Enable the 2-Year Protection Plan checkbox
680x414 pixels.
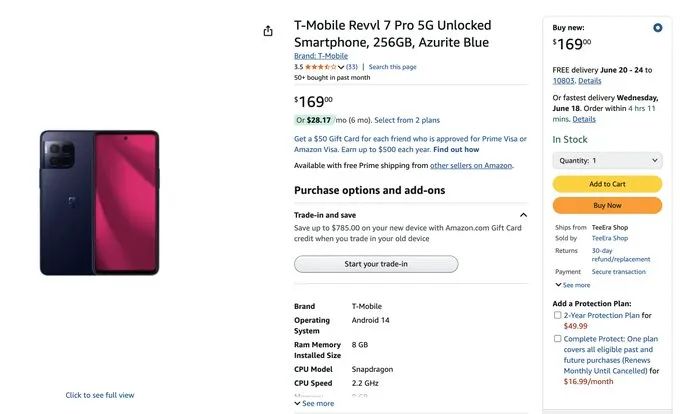click(557, 315)
